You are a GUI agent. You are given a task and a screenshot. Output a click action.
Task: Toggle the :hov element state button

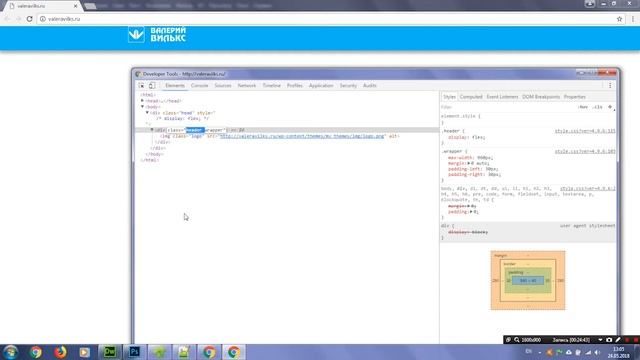(583, 107)
